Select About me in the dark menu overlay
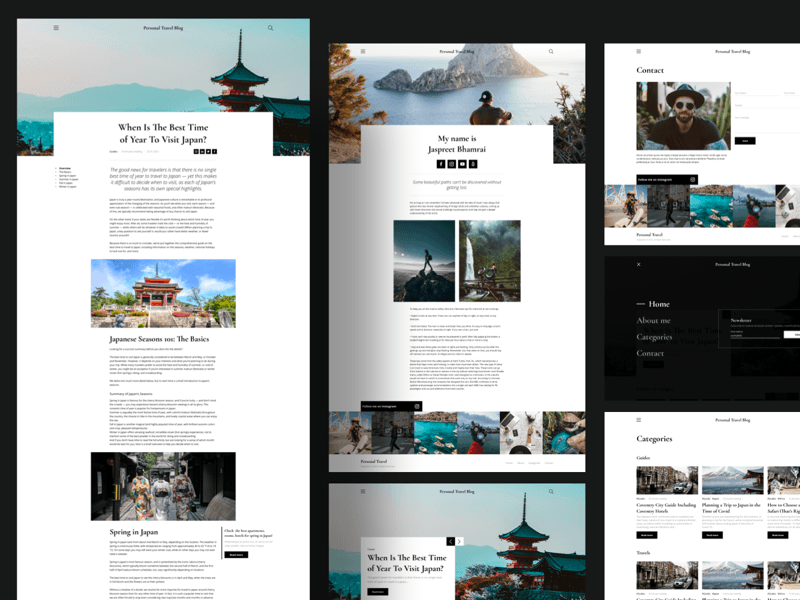 (654, 320)
